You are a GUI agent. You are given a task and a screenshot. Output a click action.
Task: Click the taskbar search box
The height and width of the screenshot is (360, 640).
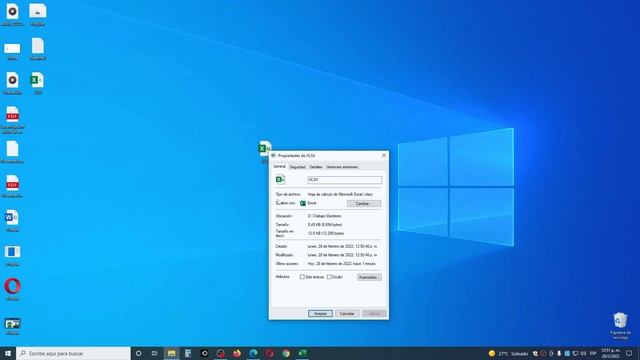point(73,353)
